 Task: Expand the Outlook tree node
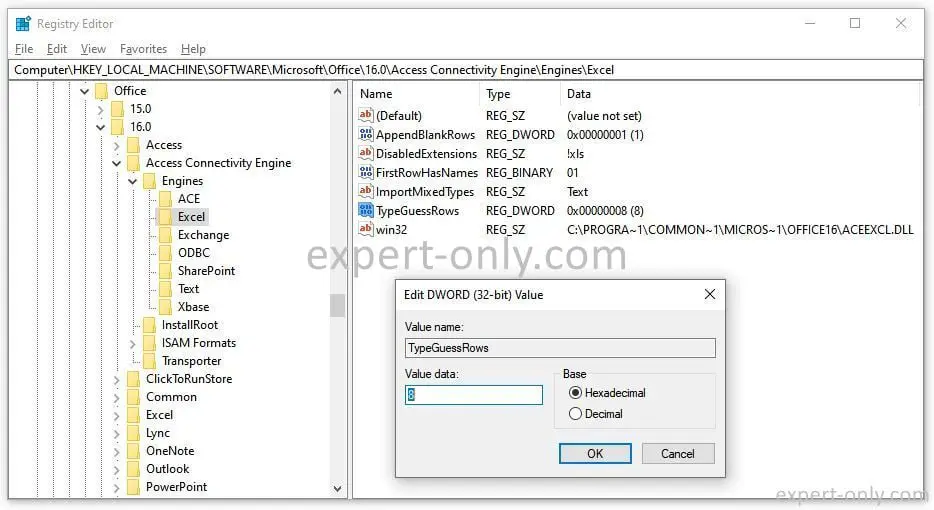pos(117,469)
